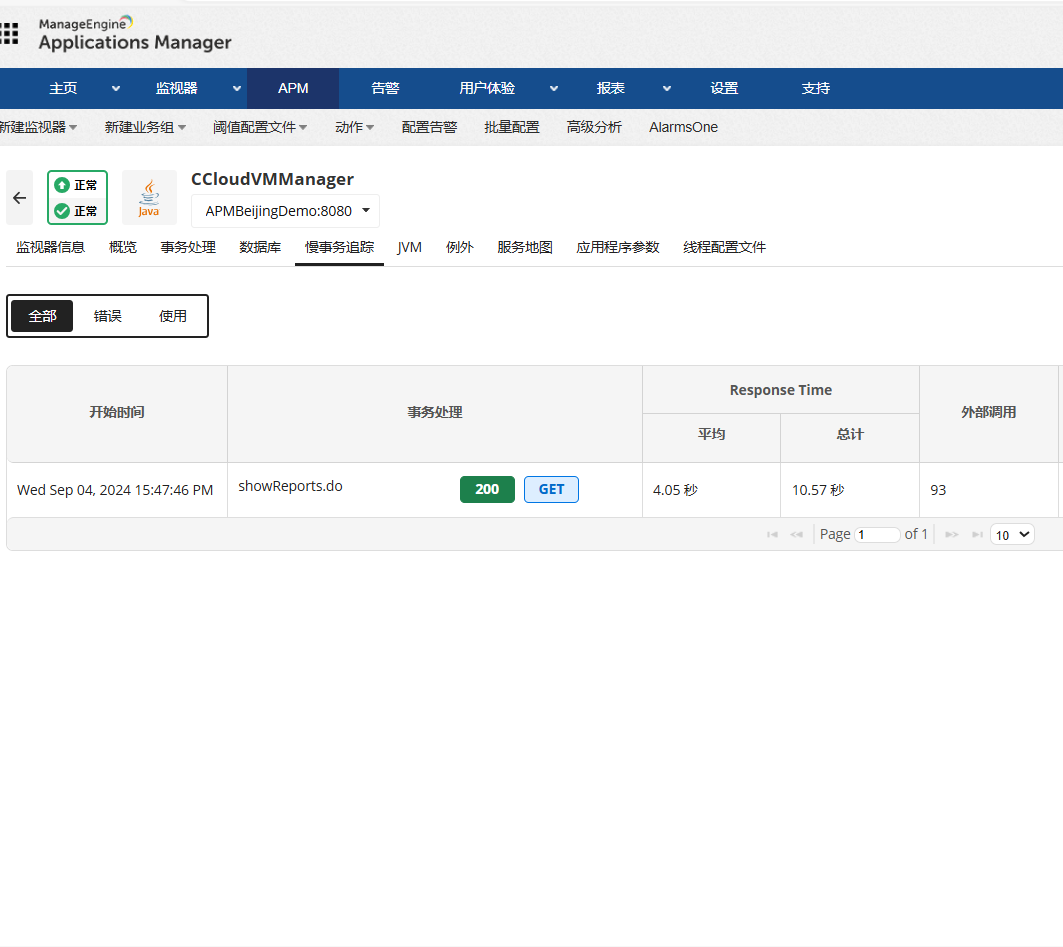Go back using the left arrow
The height and width of the screenshot is (947, 1063).
pos(20,197)
